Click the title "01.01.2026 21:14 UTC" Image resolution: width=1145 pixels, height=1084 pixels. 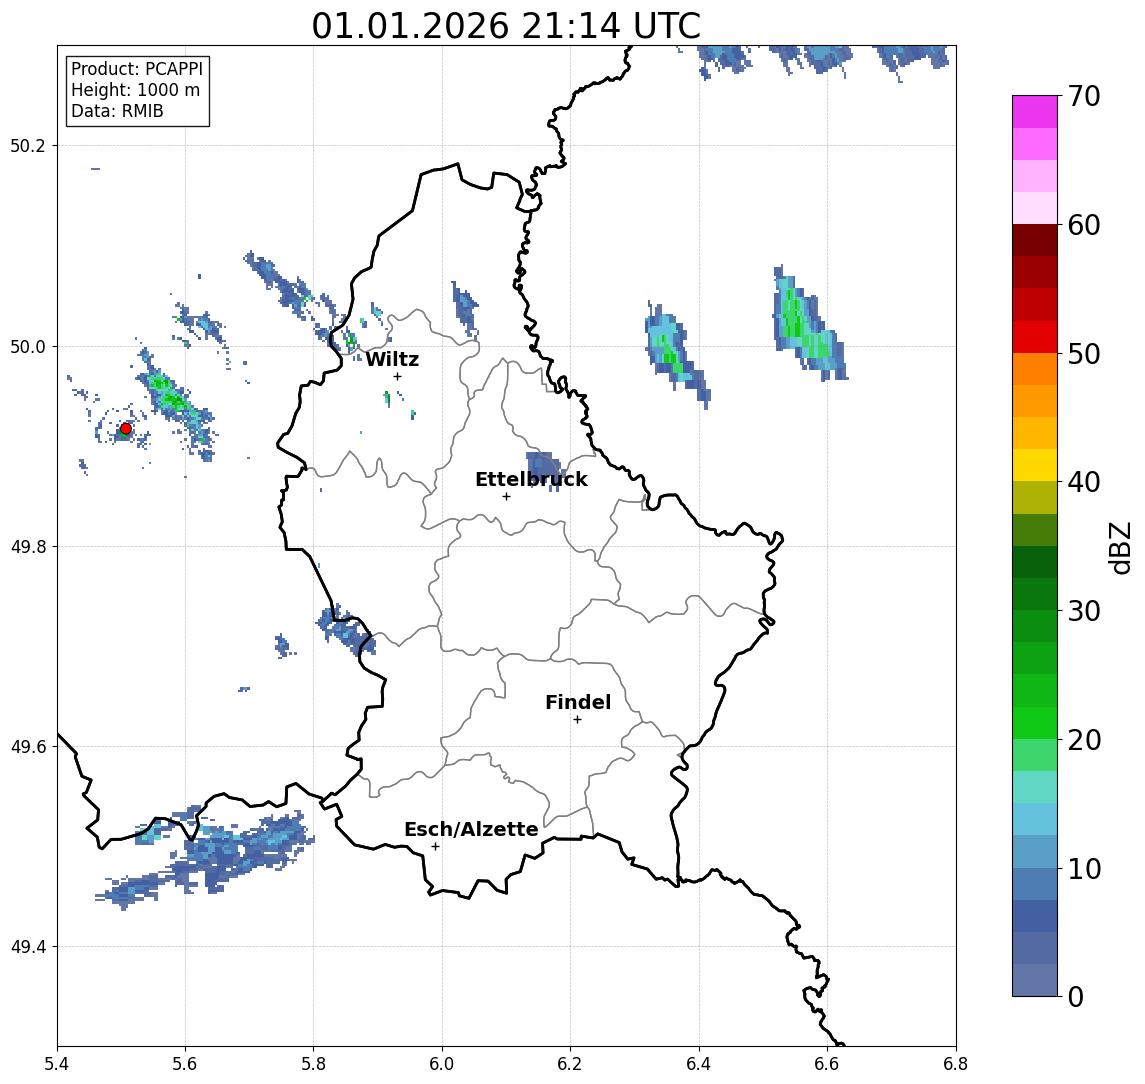[506, 26]
